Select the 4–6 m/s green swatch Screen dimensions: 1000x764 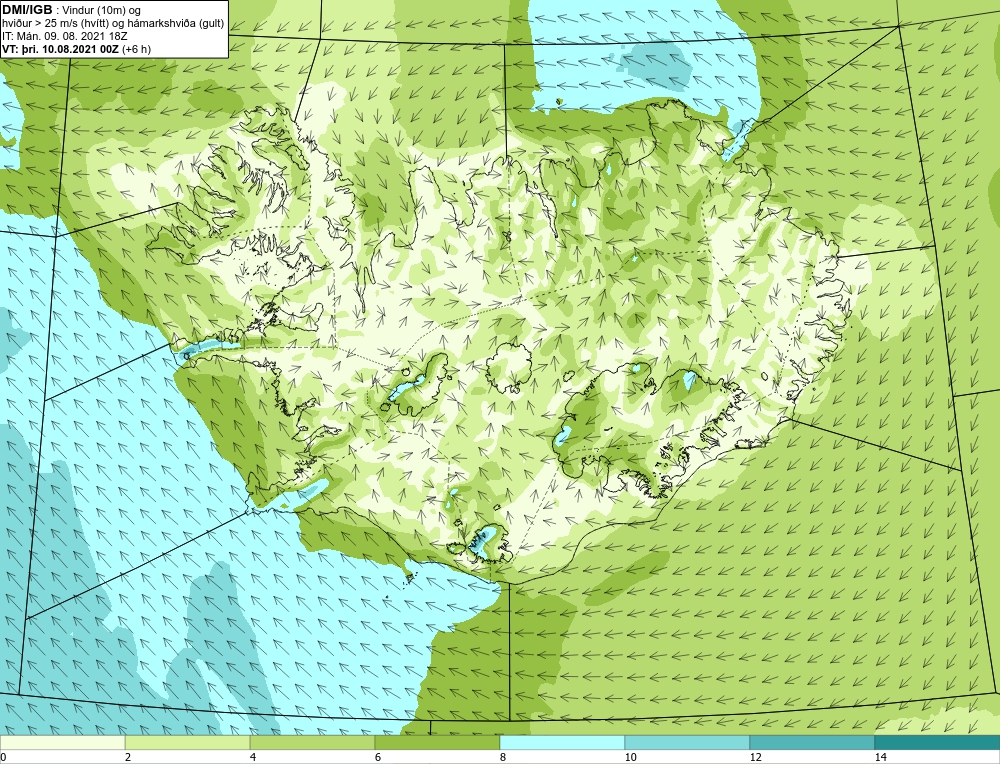[312, 742]
